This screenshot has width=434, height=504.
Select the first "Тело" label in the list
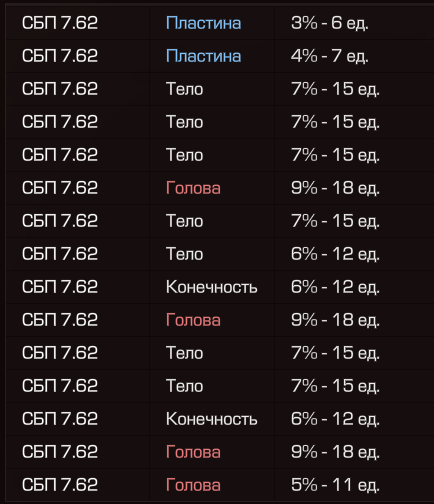pos(184,89)
